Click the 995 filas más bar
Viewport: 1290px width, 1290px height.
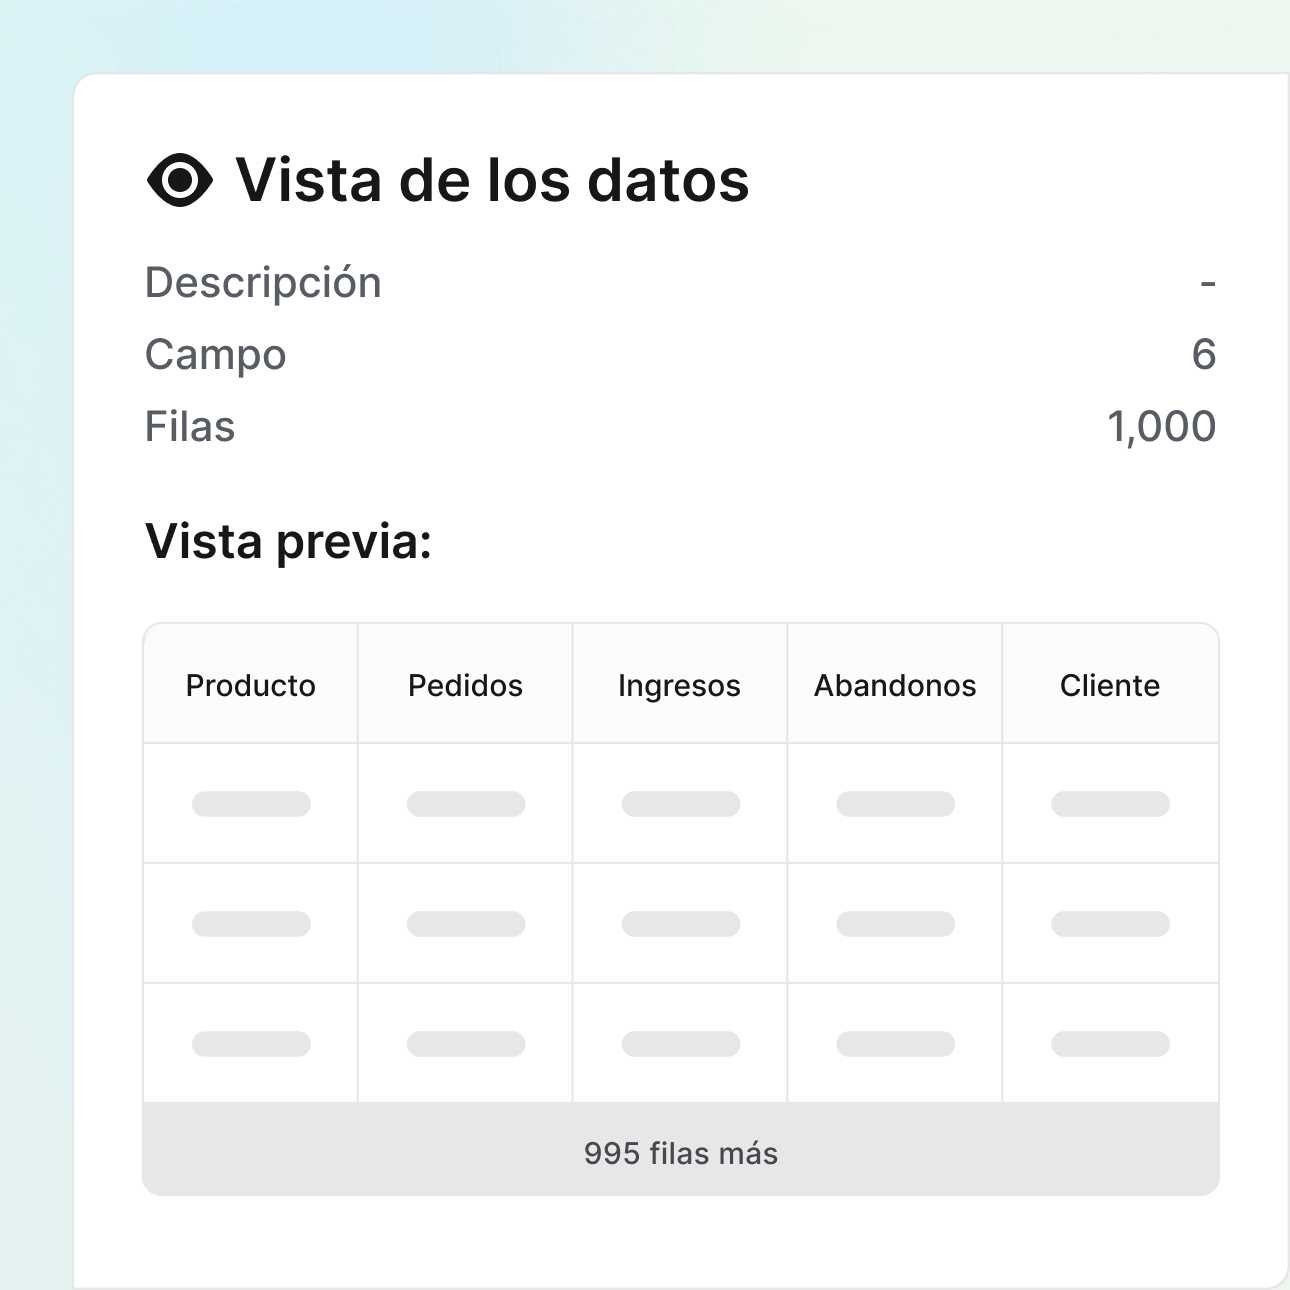tap(680, 1152)
